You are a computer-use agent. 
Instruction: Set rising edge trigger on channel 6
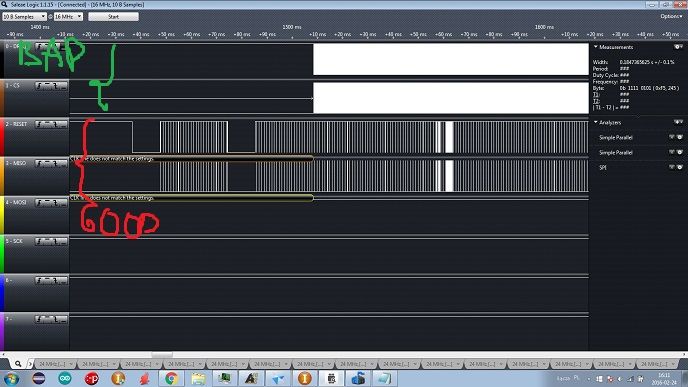tap(39, 280)
